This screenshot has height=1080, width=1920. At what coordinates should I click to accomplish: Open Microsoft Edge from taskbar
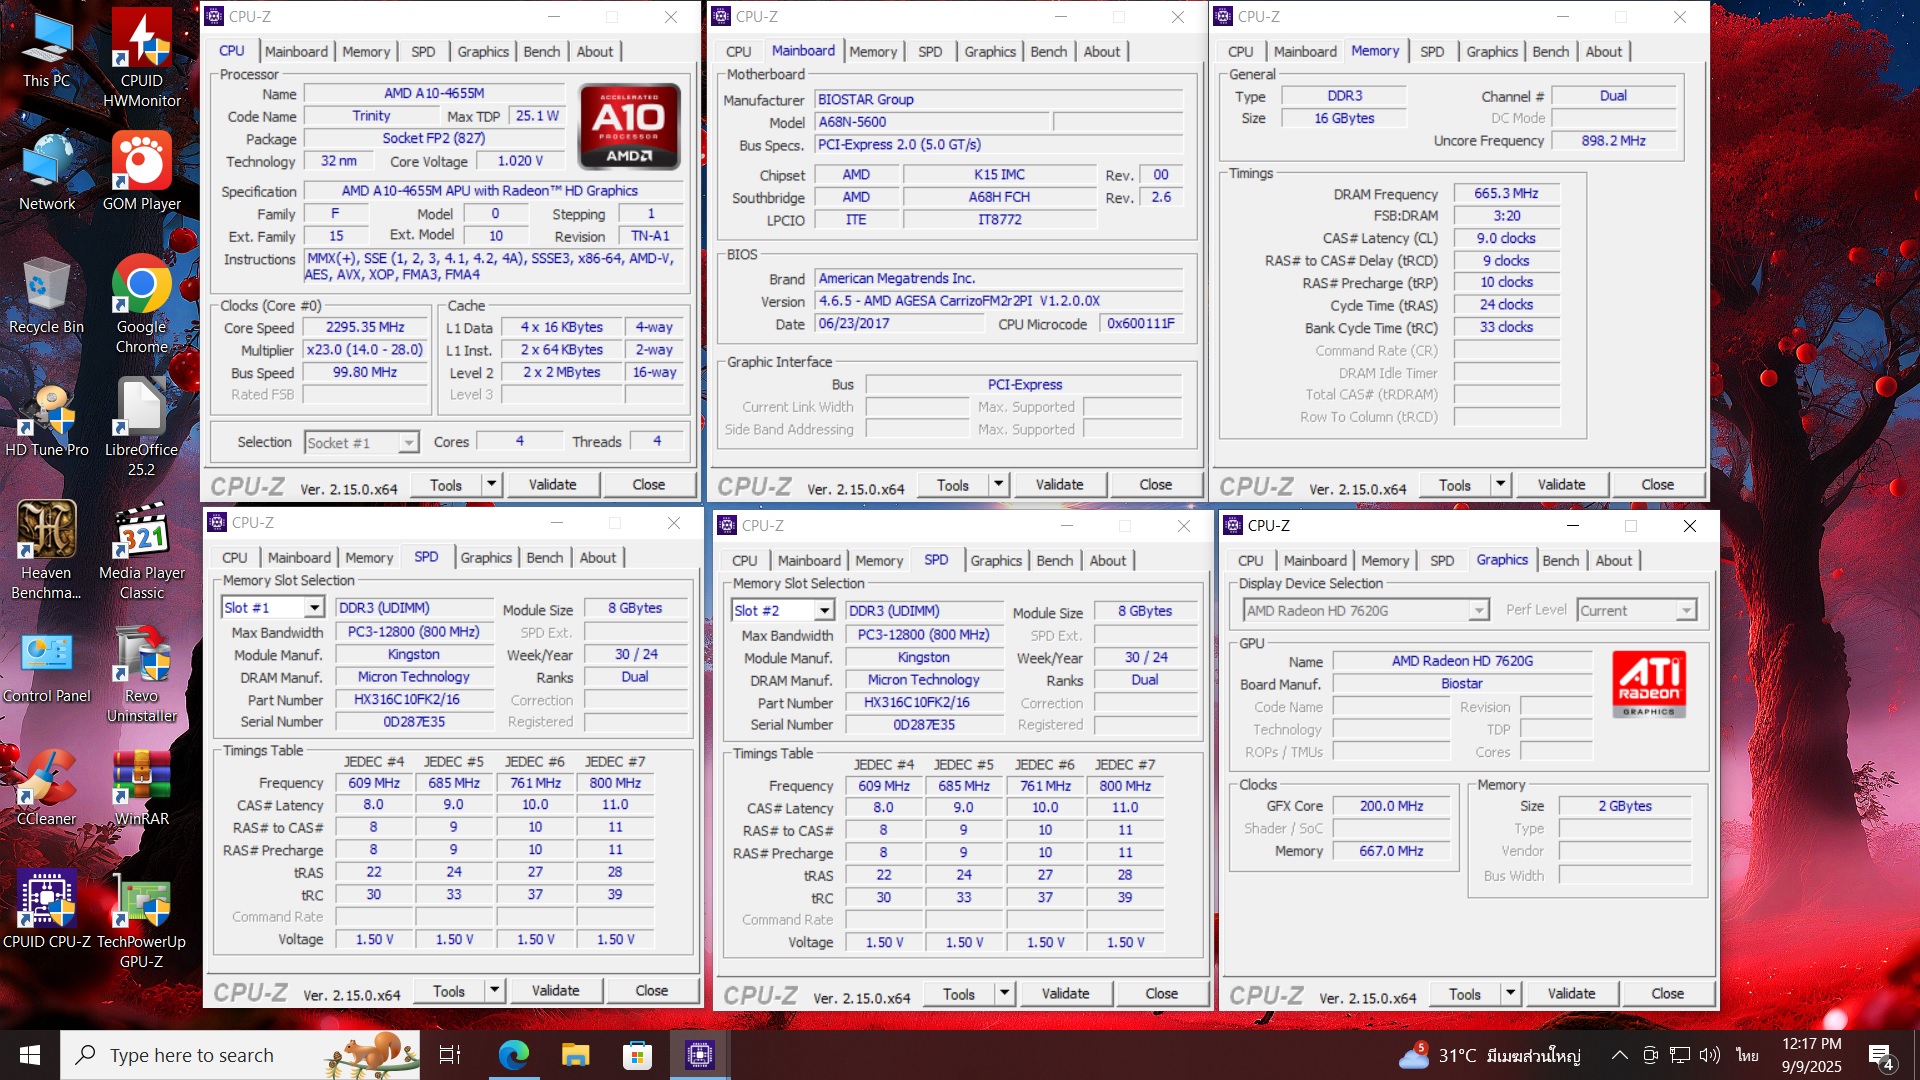point(514,1055)
